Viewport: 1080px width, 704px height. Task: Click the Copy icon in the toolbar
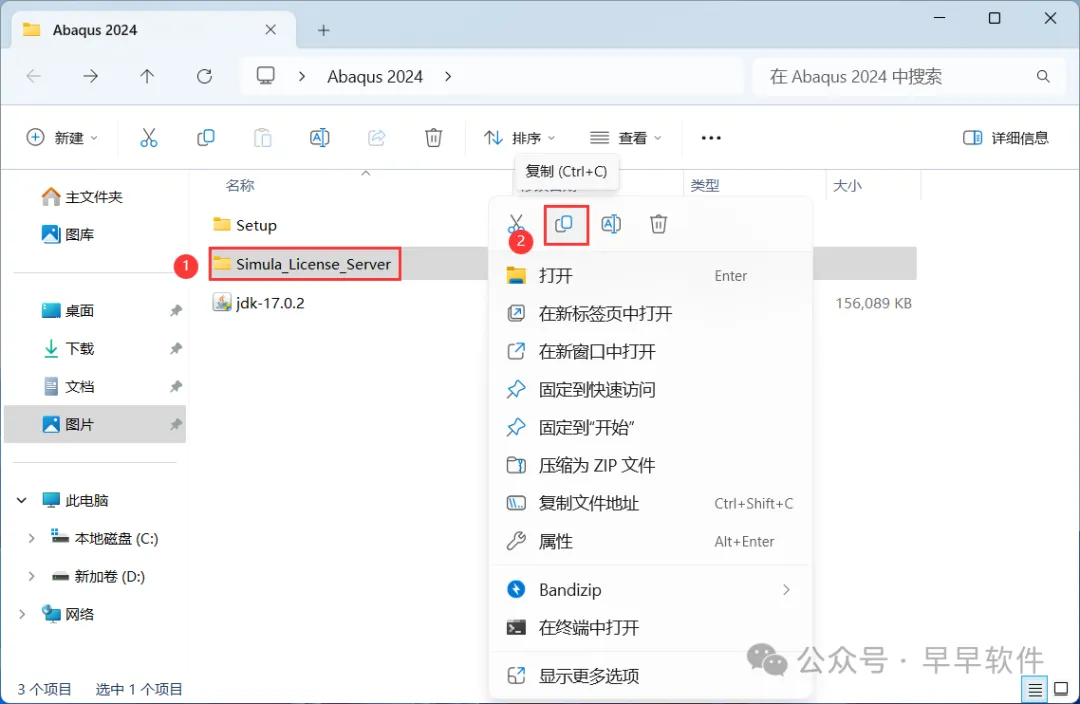coord(205,138)
